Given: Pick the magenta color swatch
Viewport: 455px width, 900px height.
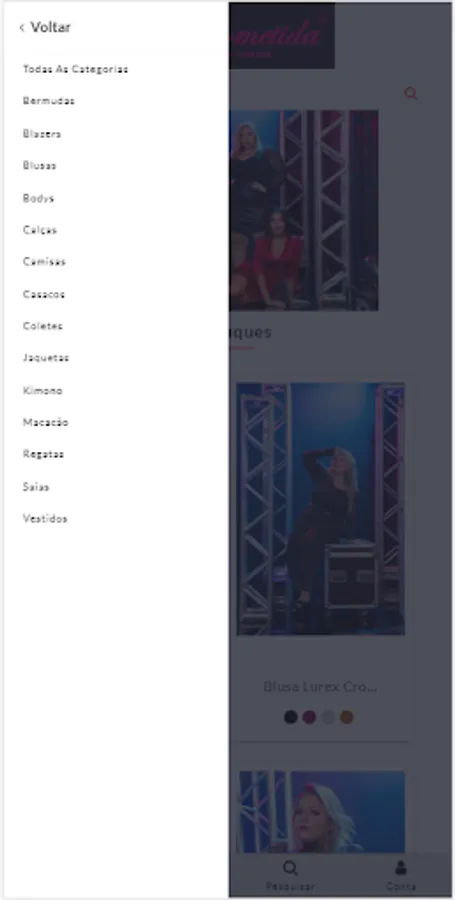Looking at the screenshot, I should pyautogui.click(x=309, y=717).
